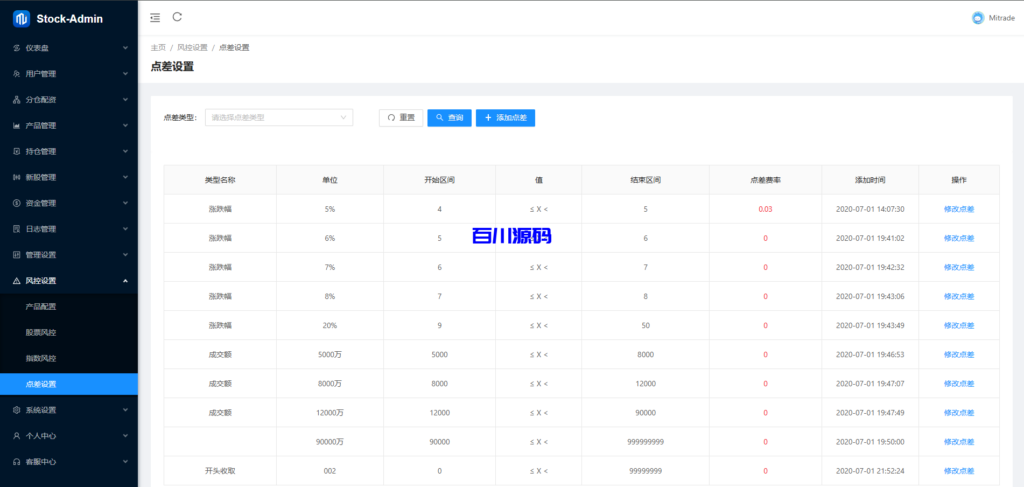
Task: Click the 系统设置 gear icon in sidebar
Action: tap(16, 410)
